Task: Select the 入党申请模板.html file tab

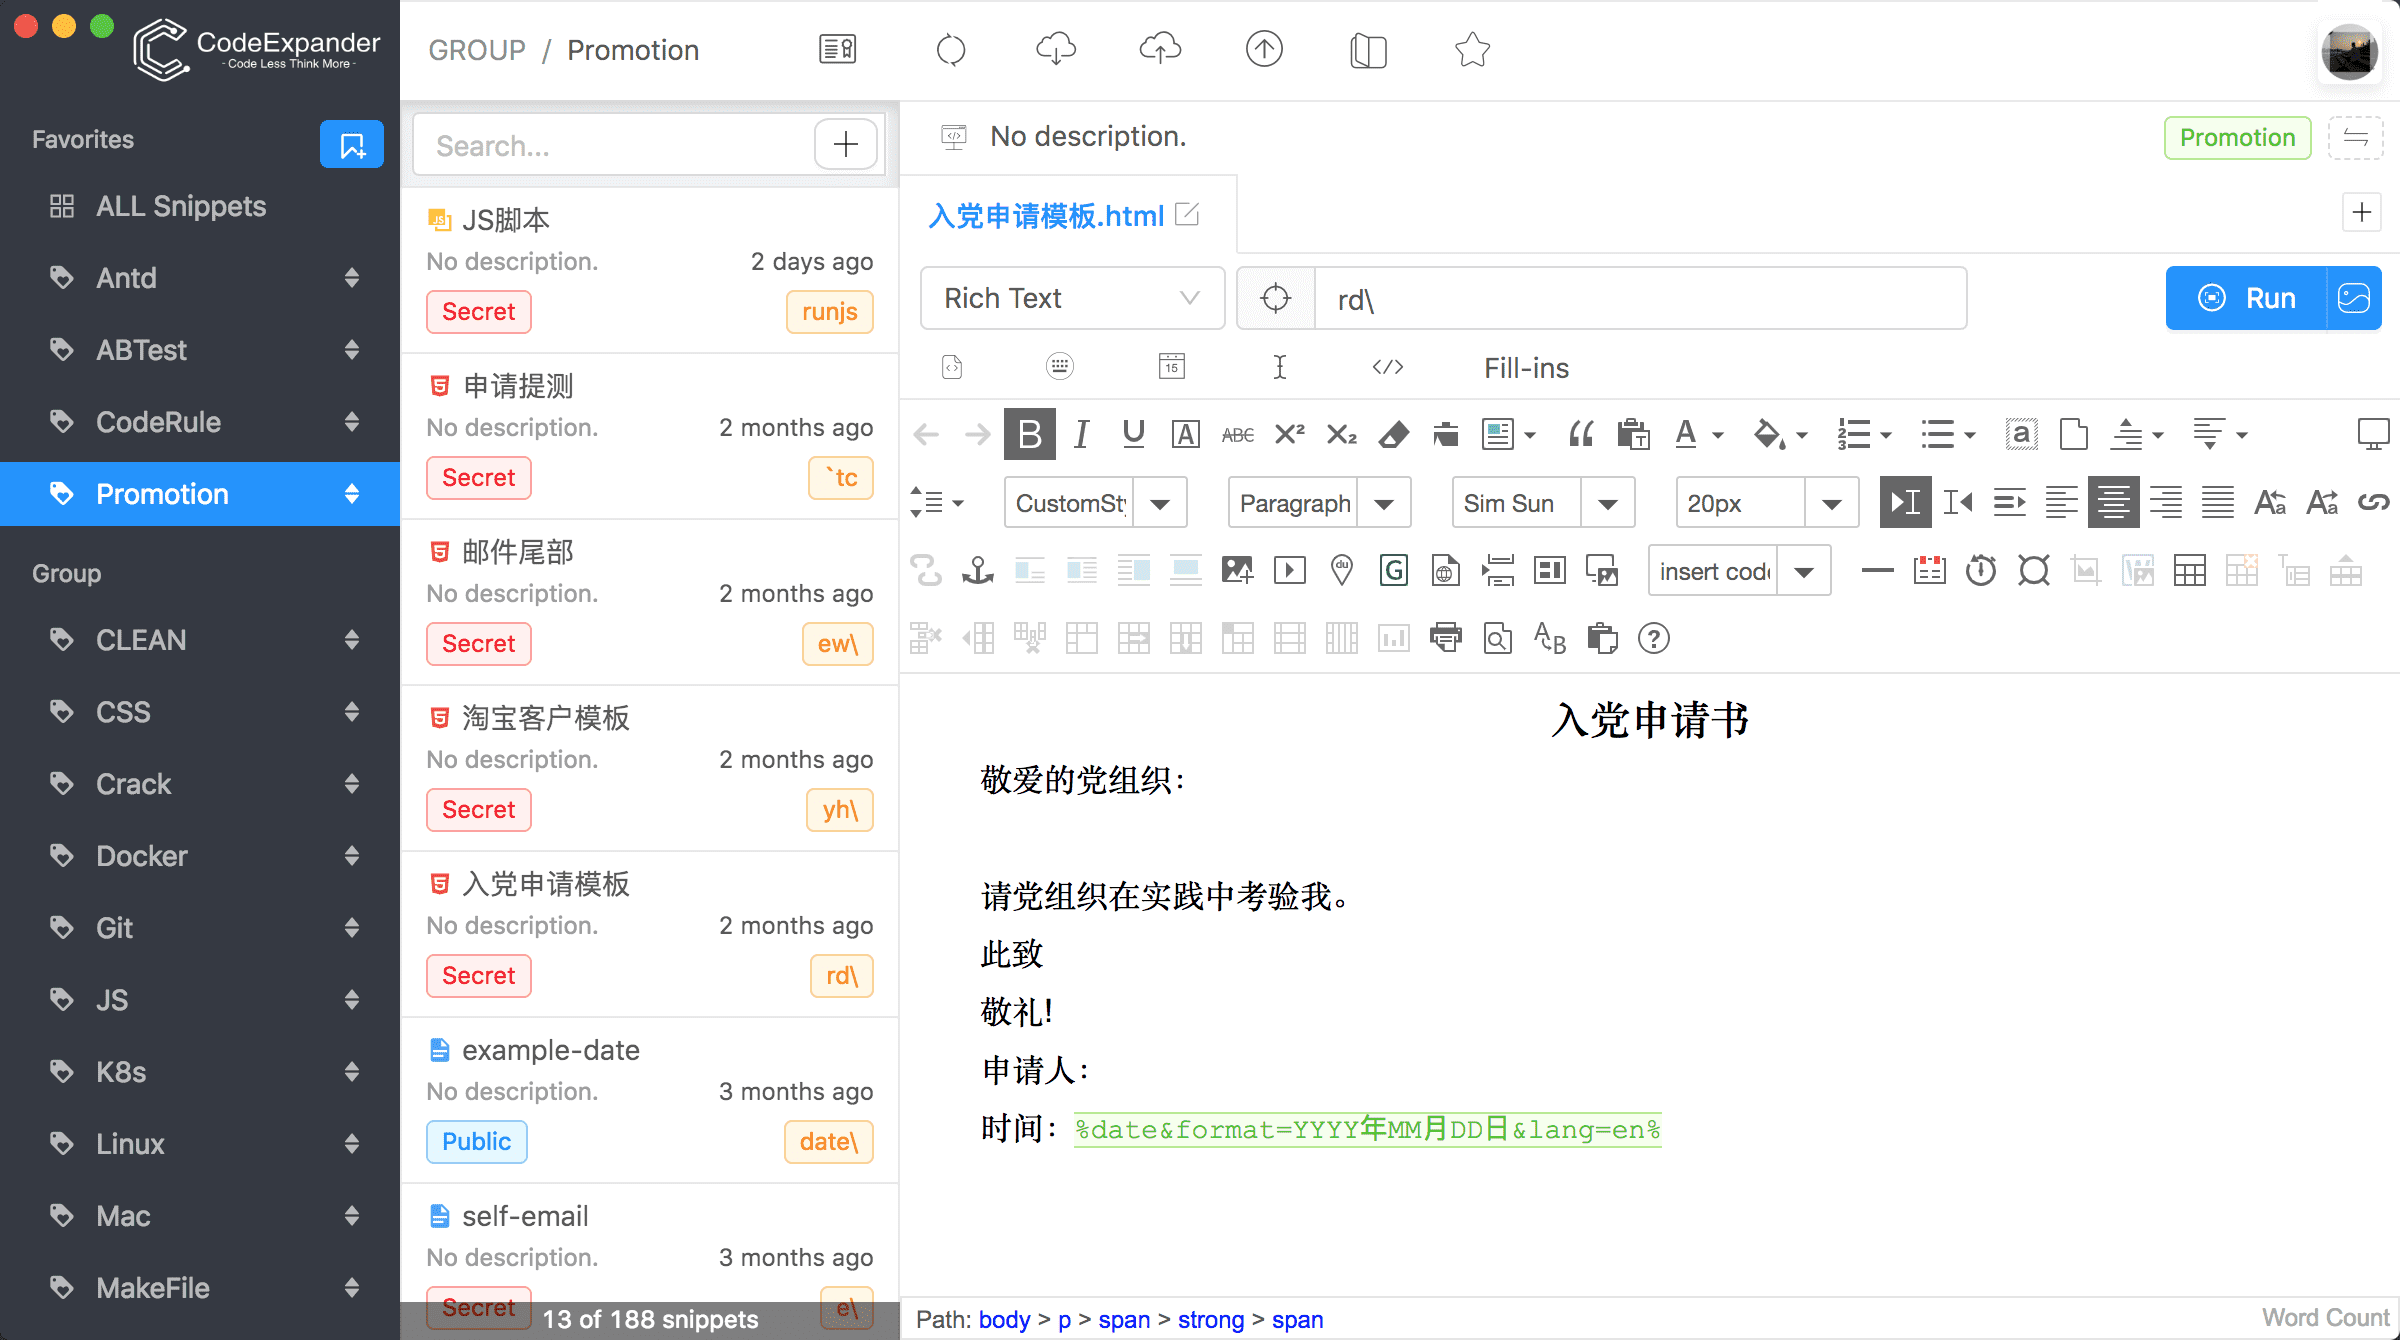Action: [1046, 216]
